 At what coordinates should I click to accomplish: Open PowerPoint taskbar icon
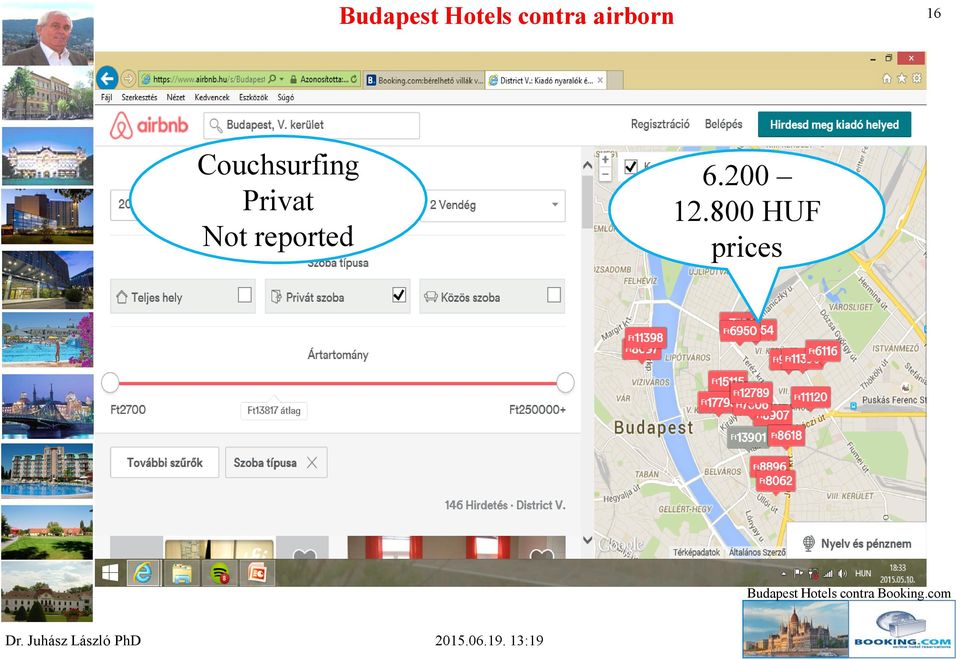tap(258, 573)
